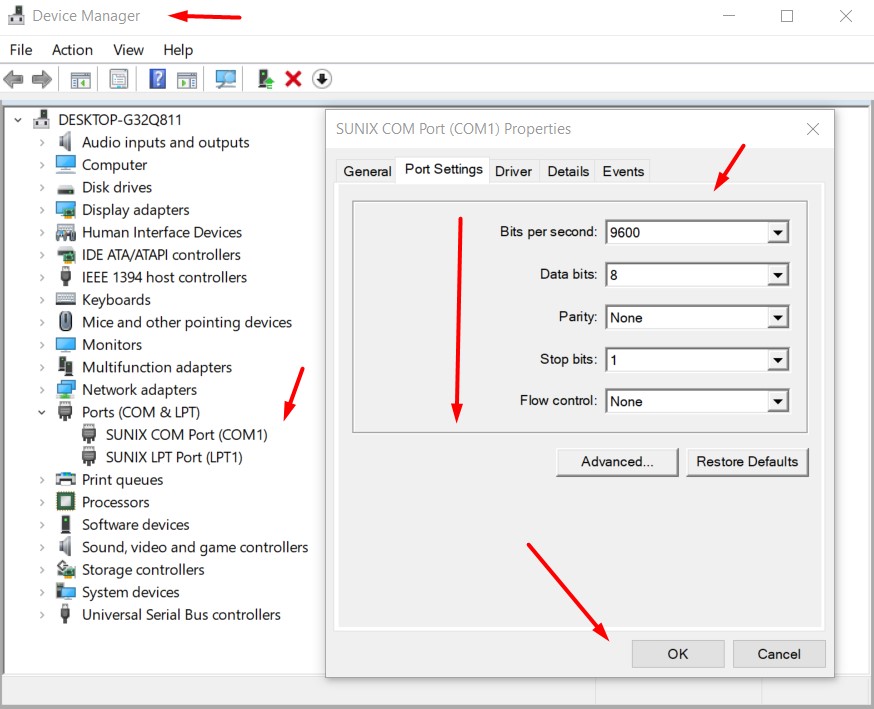Viewport: 874px width, 709px height.
Task: Click the Update driver green arrow icon
Action: [265, 79]
